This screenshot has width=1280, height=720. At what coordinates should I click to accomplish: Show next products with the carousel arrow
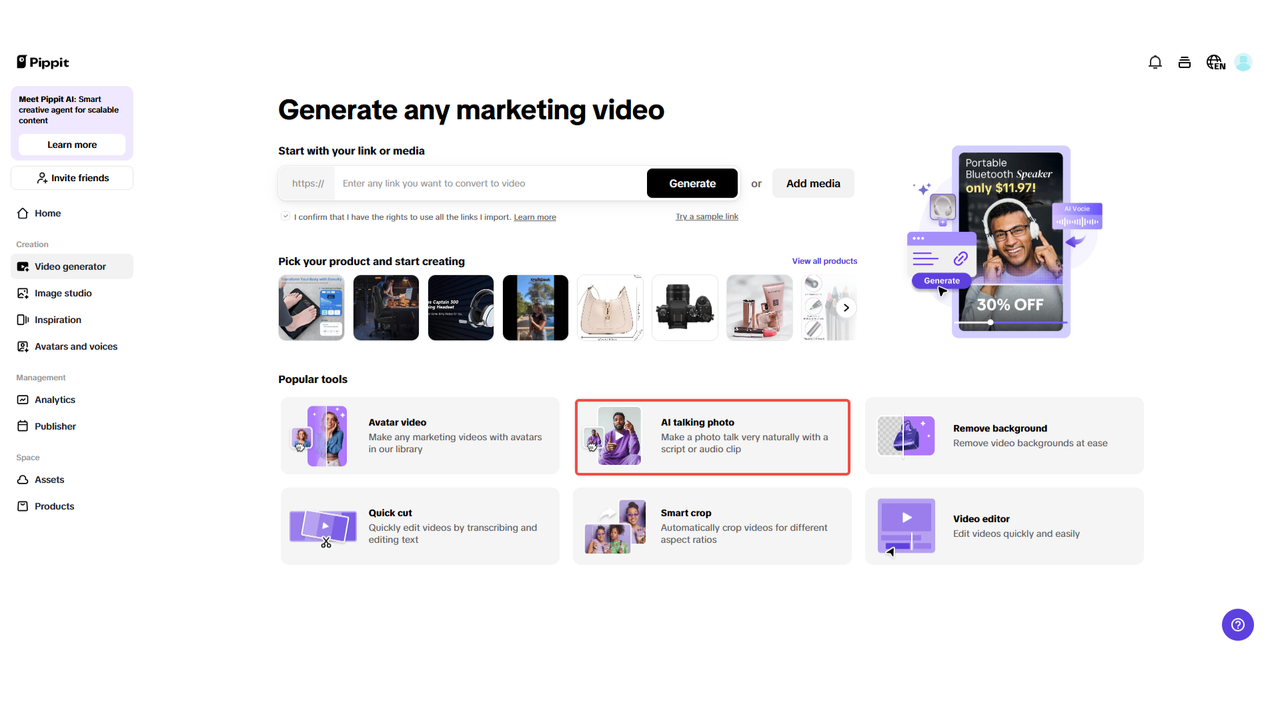(x=846, y=308)
